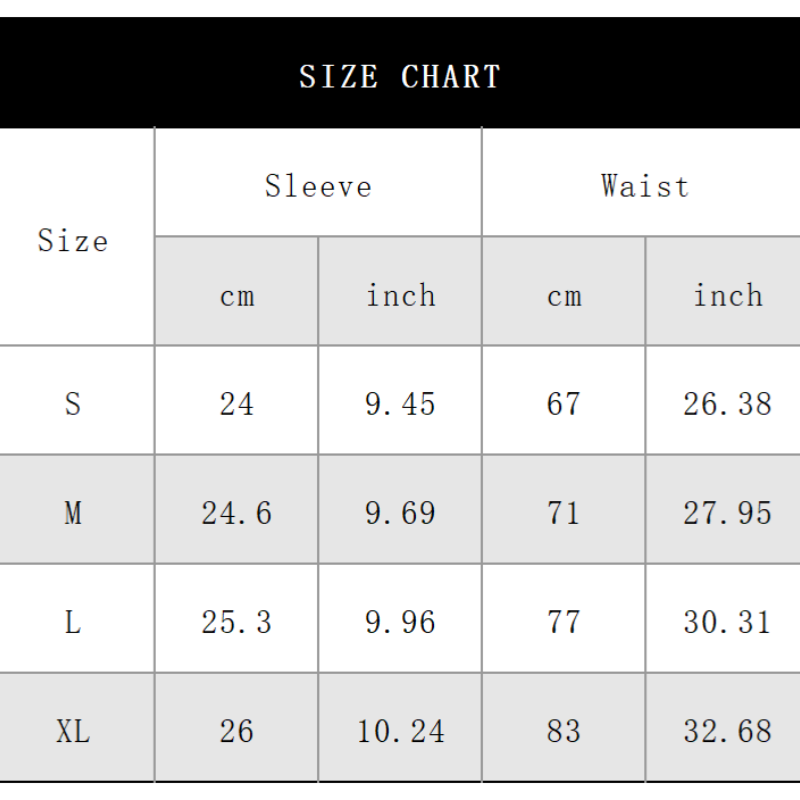The image size is (800, 800).
Task: Select the Size column header
Action: 73,241
